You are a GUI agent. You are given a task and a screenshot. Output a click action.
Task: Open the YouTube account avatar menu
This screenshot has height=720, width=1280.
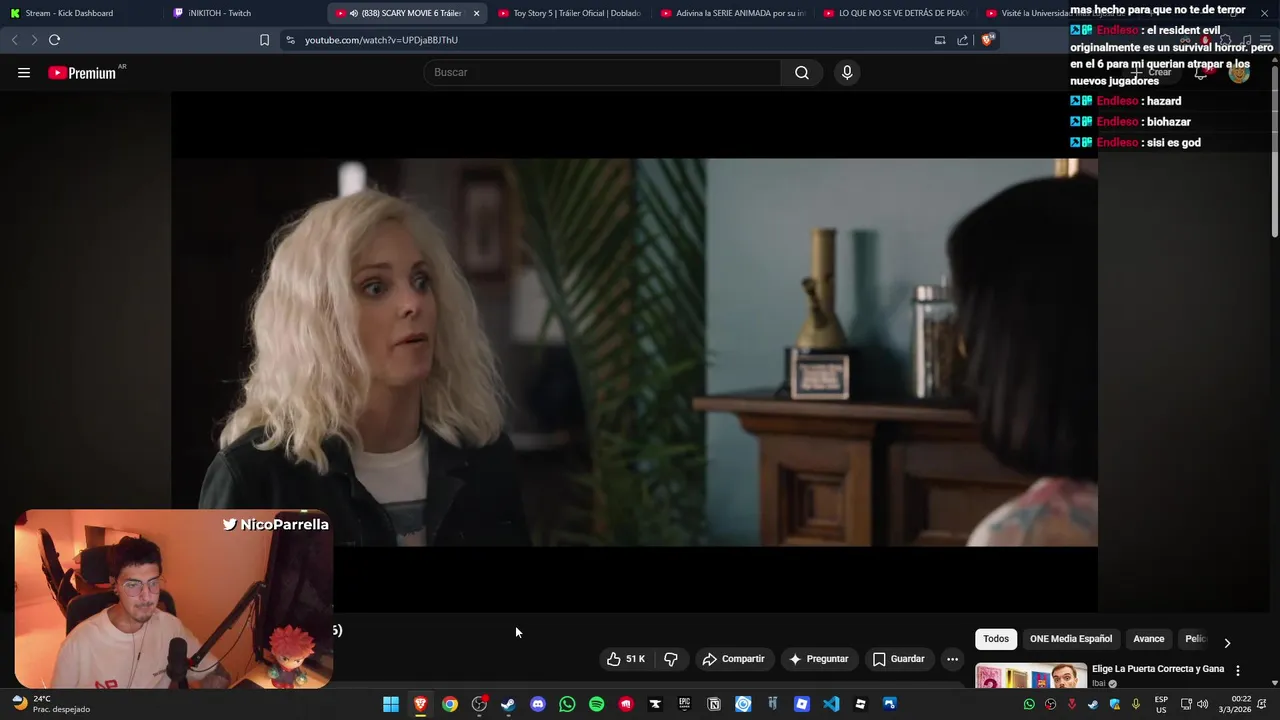(x=1239, y=72)
